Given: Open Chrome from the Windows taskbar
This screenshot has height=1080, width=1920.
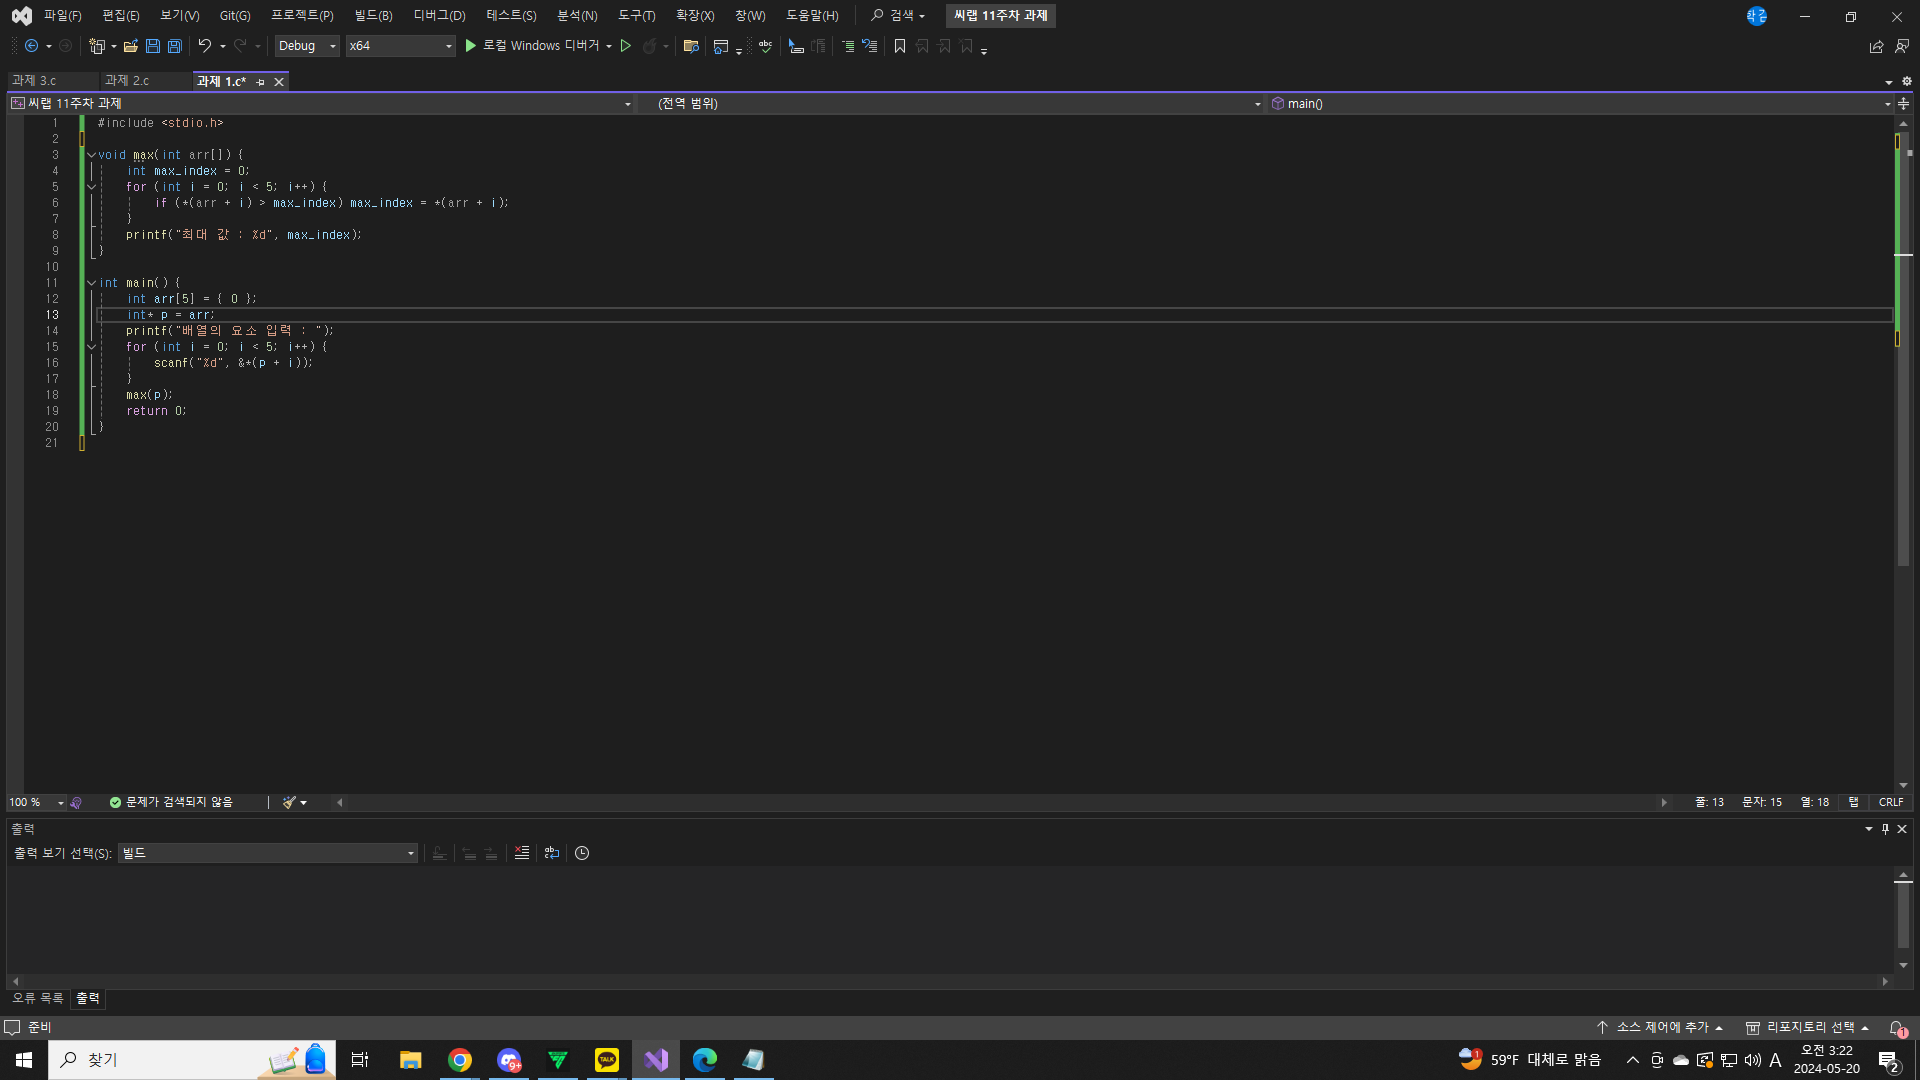Looking at the screenshot, I should pos(460,1060).
